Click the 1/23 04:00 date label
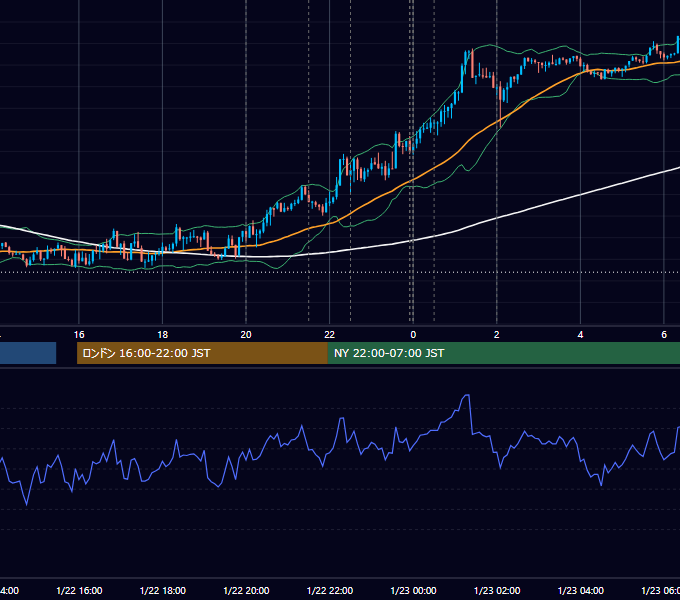 pos(581,590)
